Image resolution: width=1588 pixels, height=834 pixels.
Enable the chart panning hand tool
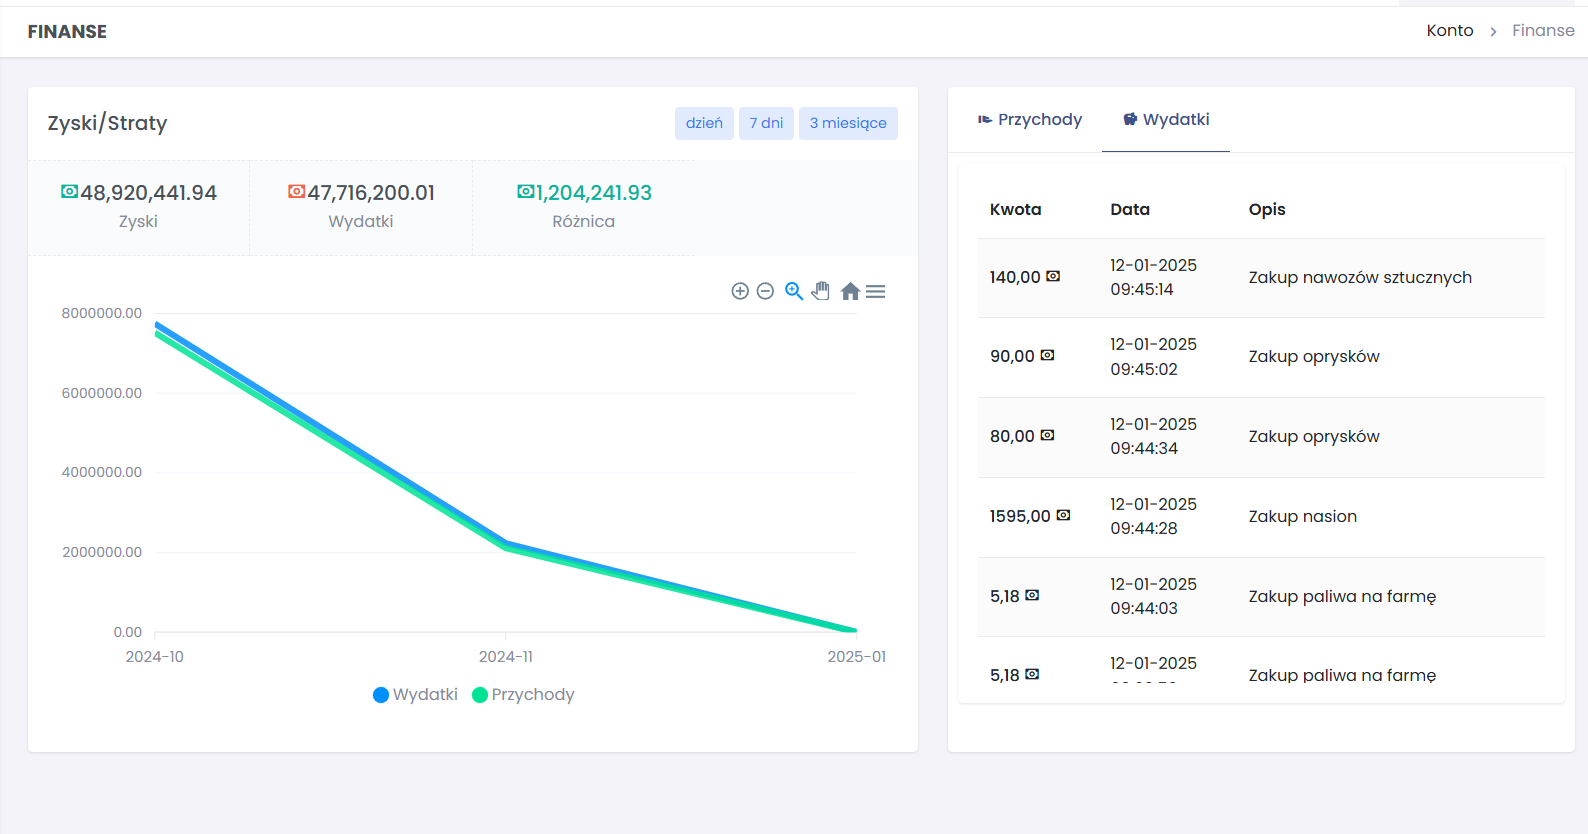[821, 291]
